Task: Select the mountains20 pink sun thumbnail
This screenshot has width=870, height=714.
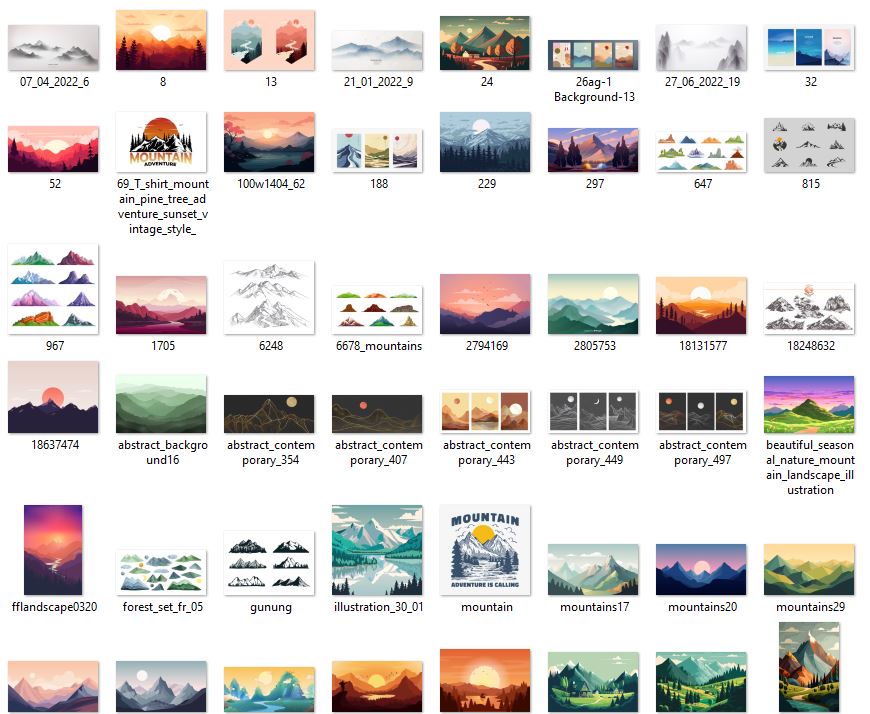Action: [x=701, y=569]
